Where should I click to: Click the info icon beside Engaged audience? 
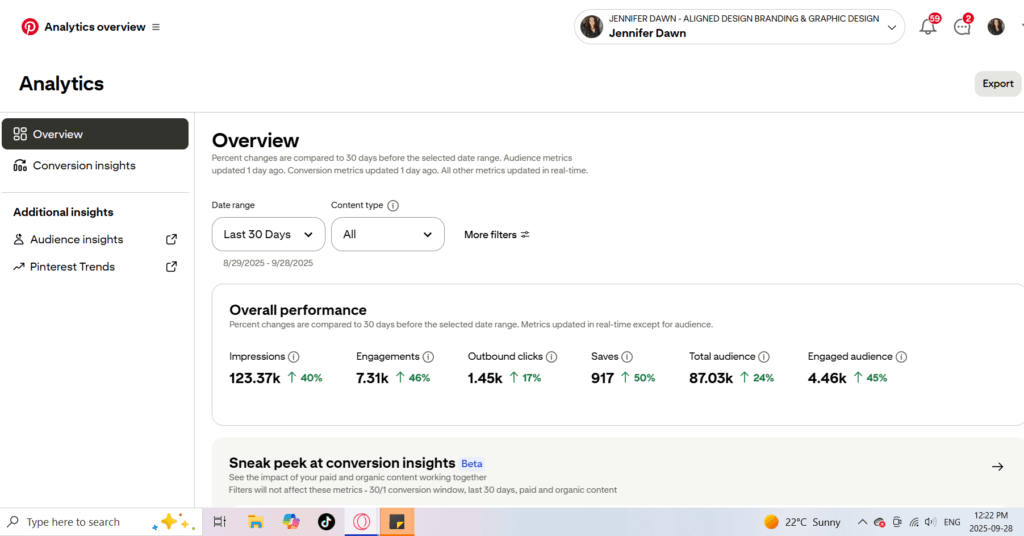(x=901, y=357)
